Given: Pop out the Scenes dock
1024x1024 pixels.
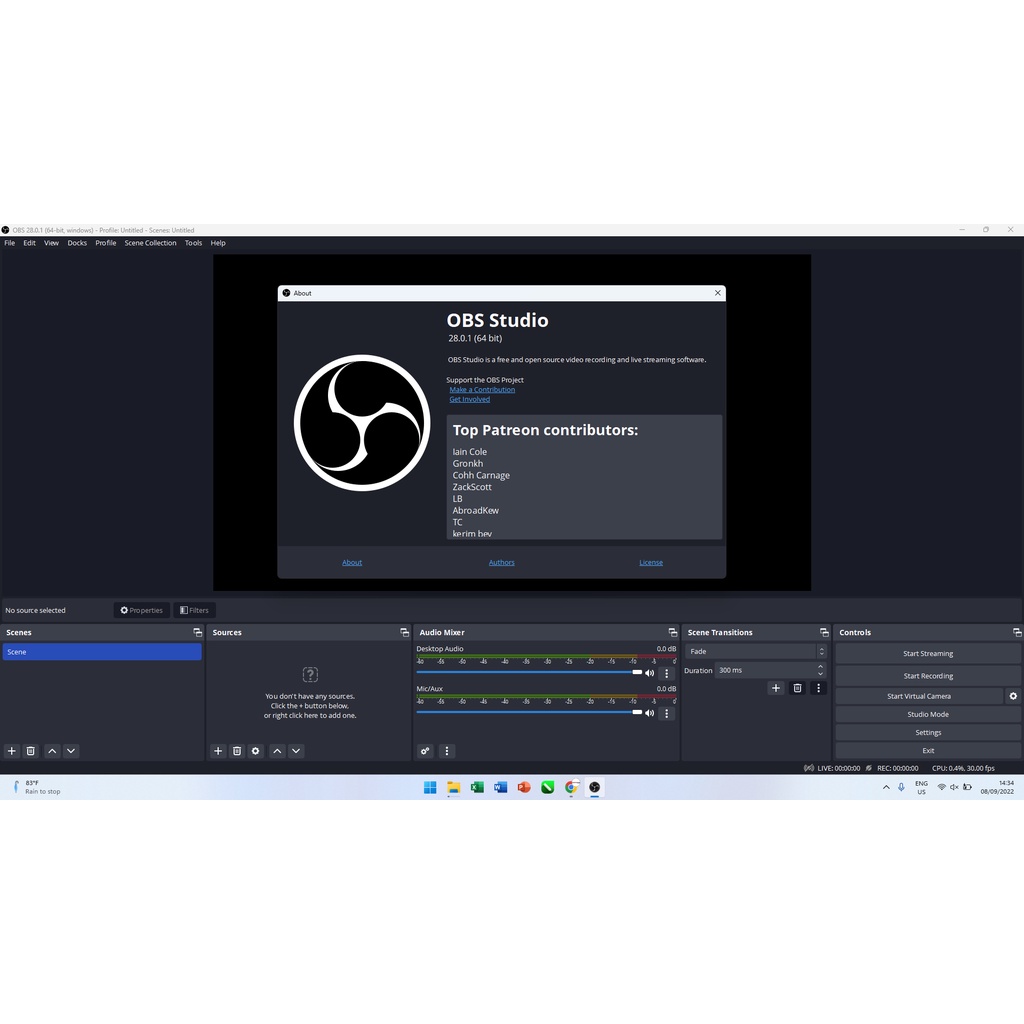Looking at the screenshot, I should tap(197, 632).
